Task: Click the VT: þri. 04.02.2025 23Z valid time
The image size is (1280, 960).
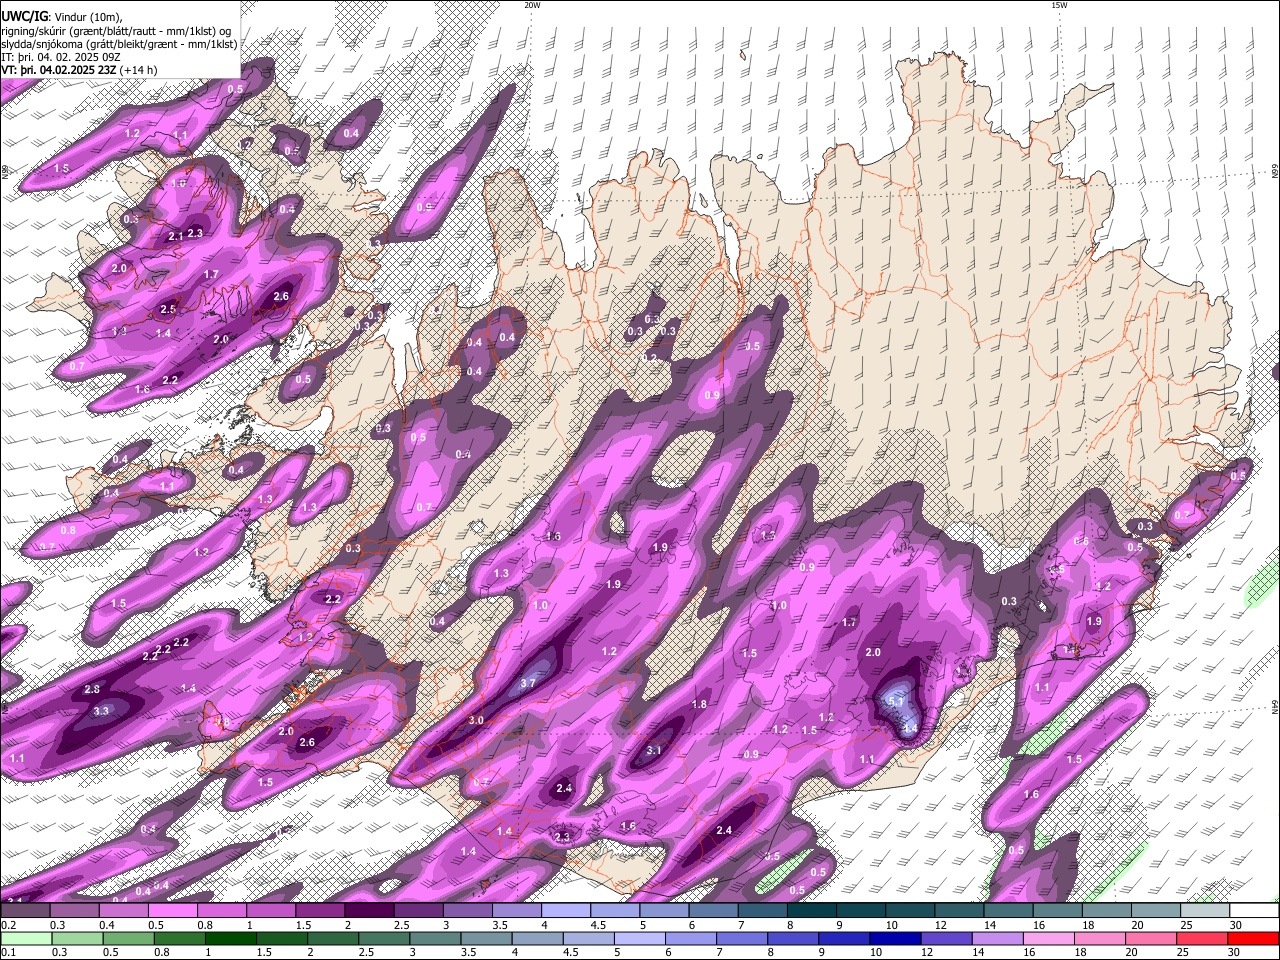Action: point(58,70)
